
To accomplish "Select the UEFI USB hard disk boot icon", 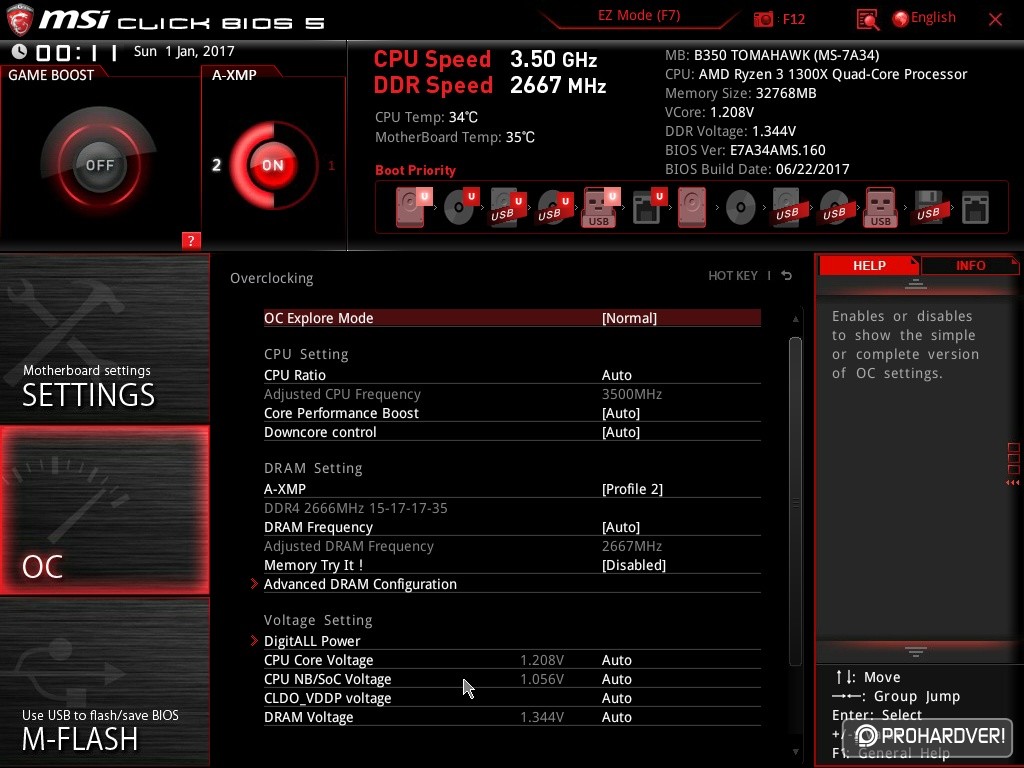I will (x=507, y=207).
